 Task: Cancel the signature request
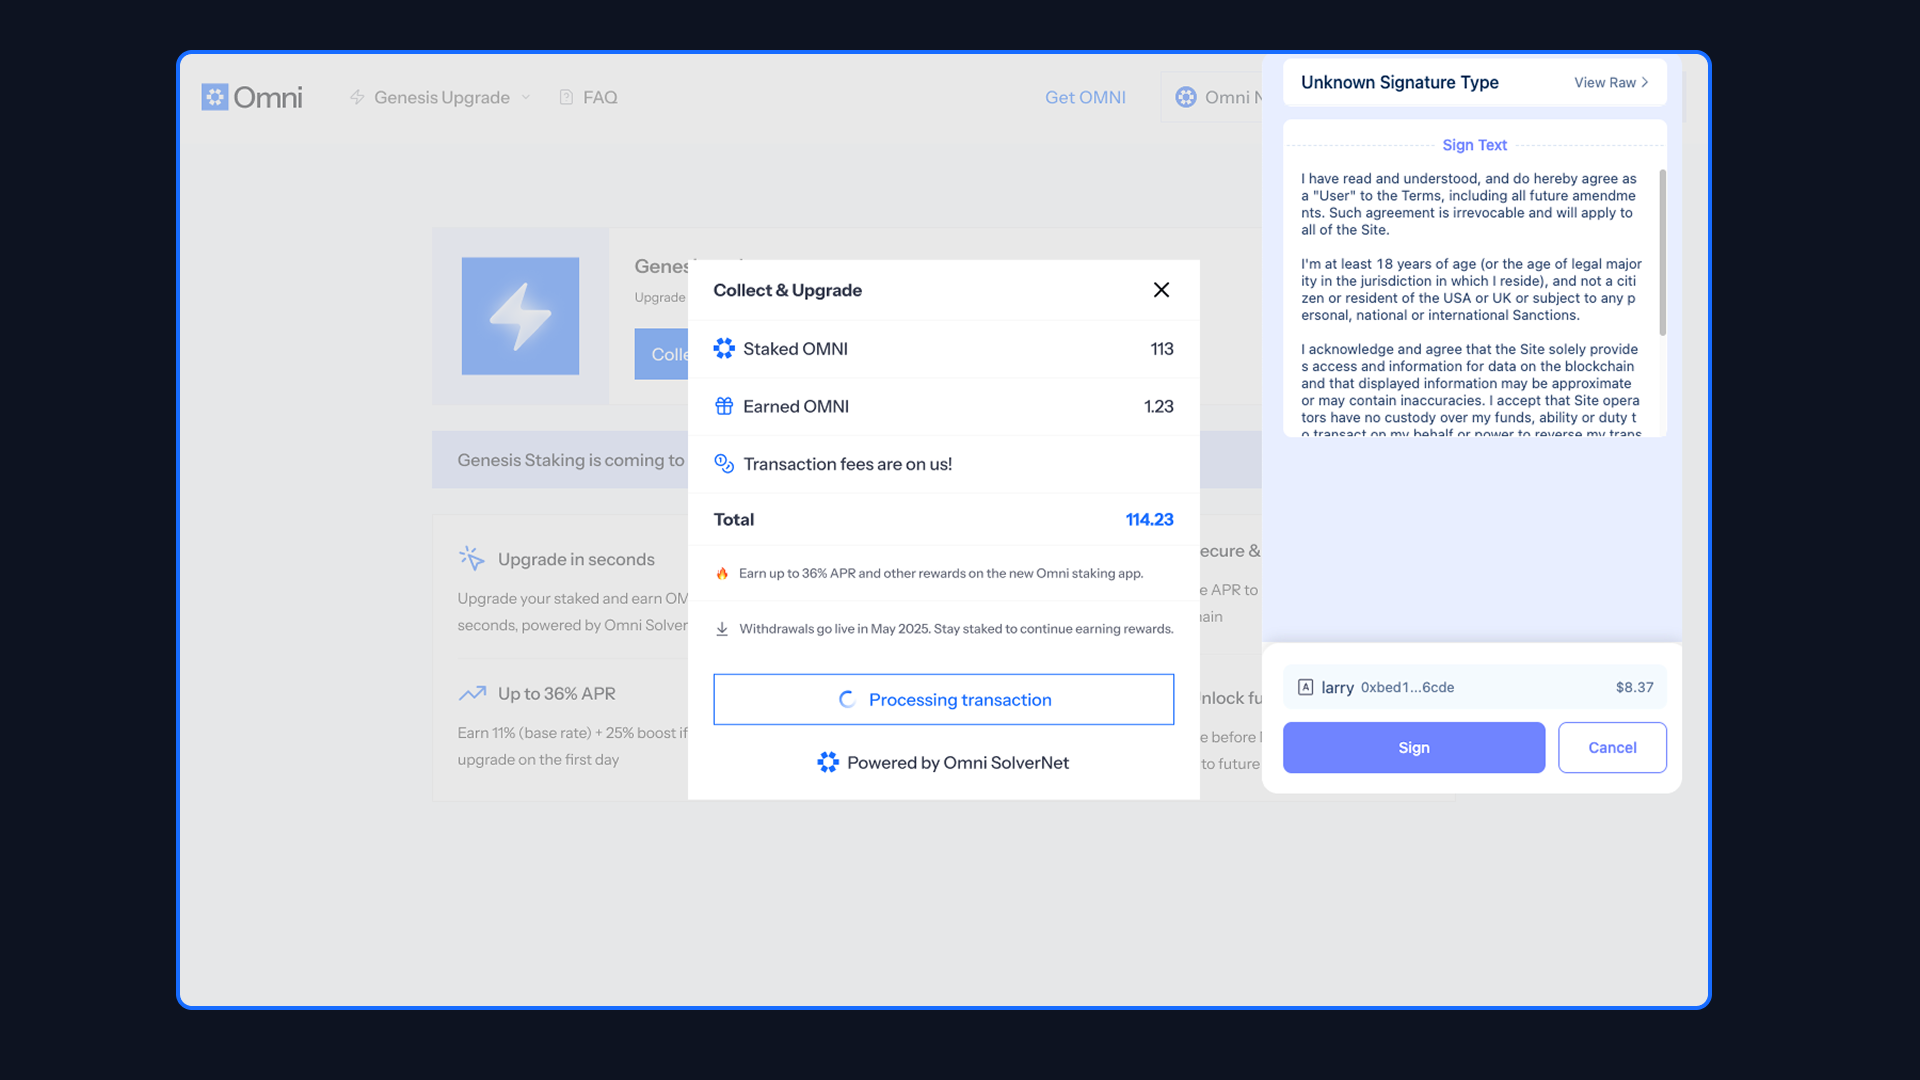(x=1611, y=748)
